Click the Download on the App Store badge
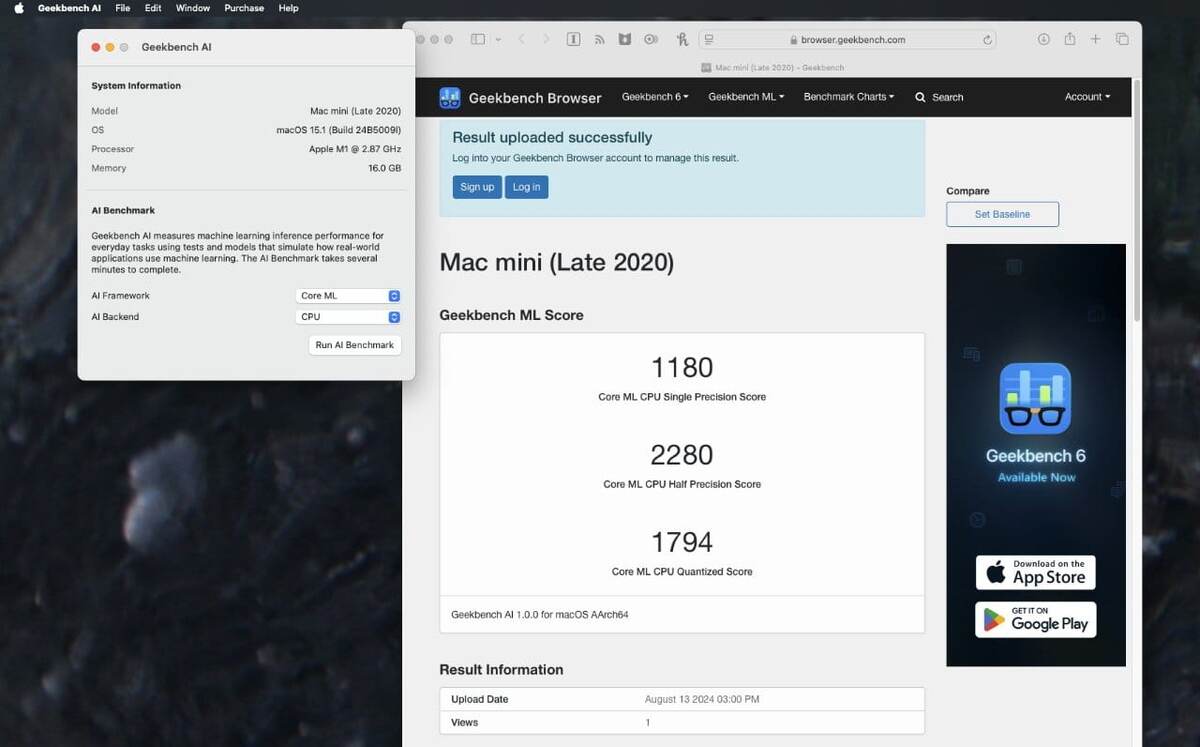This screenshot has width=1200, height=747. 1036,573
